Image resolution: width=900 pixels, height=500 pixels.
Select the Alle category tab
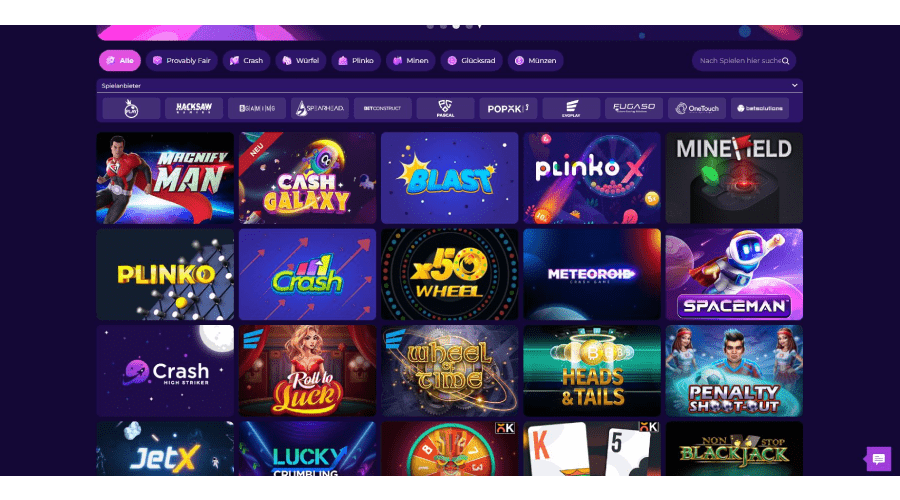pyautogui.click(x=120, y=60)
